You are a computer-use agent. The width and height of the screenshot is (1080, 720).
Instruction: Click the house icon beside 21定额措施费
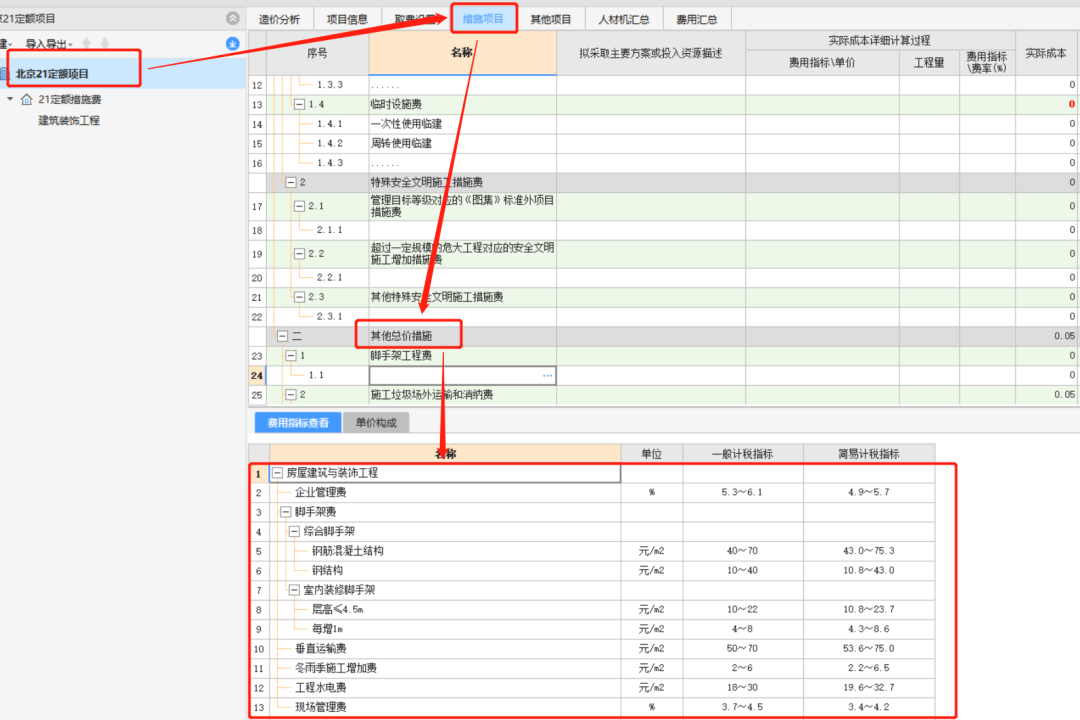click(x=26, y=99)
